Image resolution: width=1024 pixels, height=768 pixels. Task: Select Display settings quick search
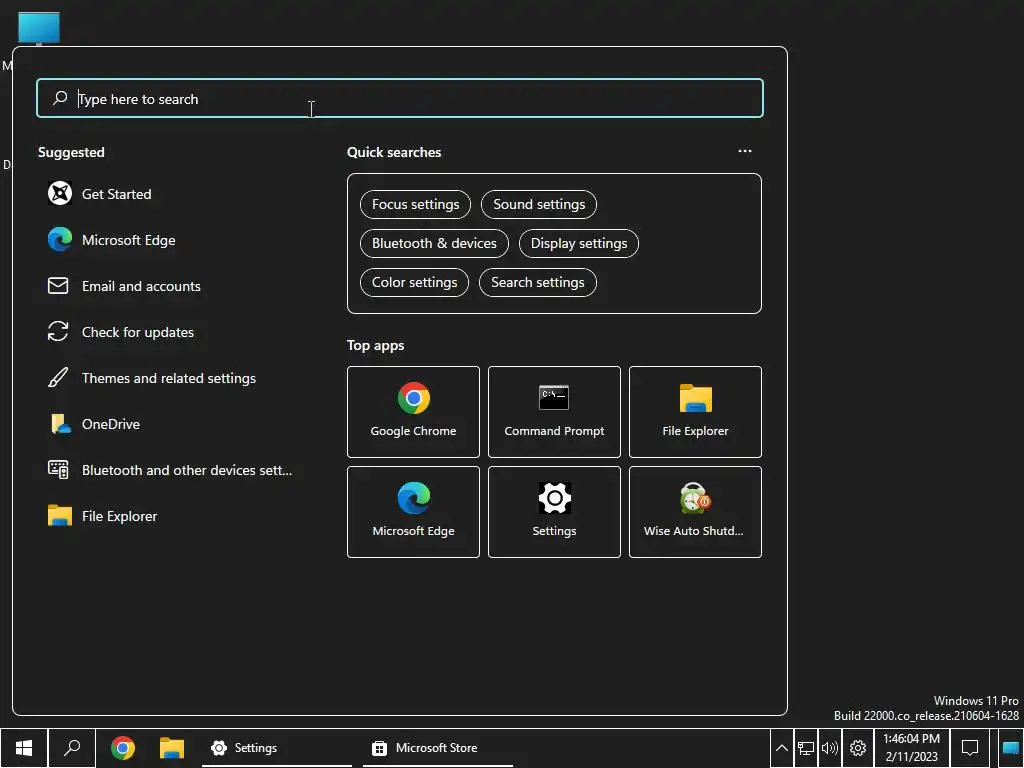click(x=579, y=244)
